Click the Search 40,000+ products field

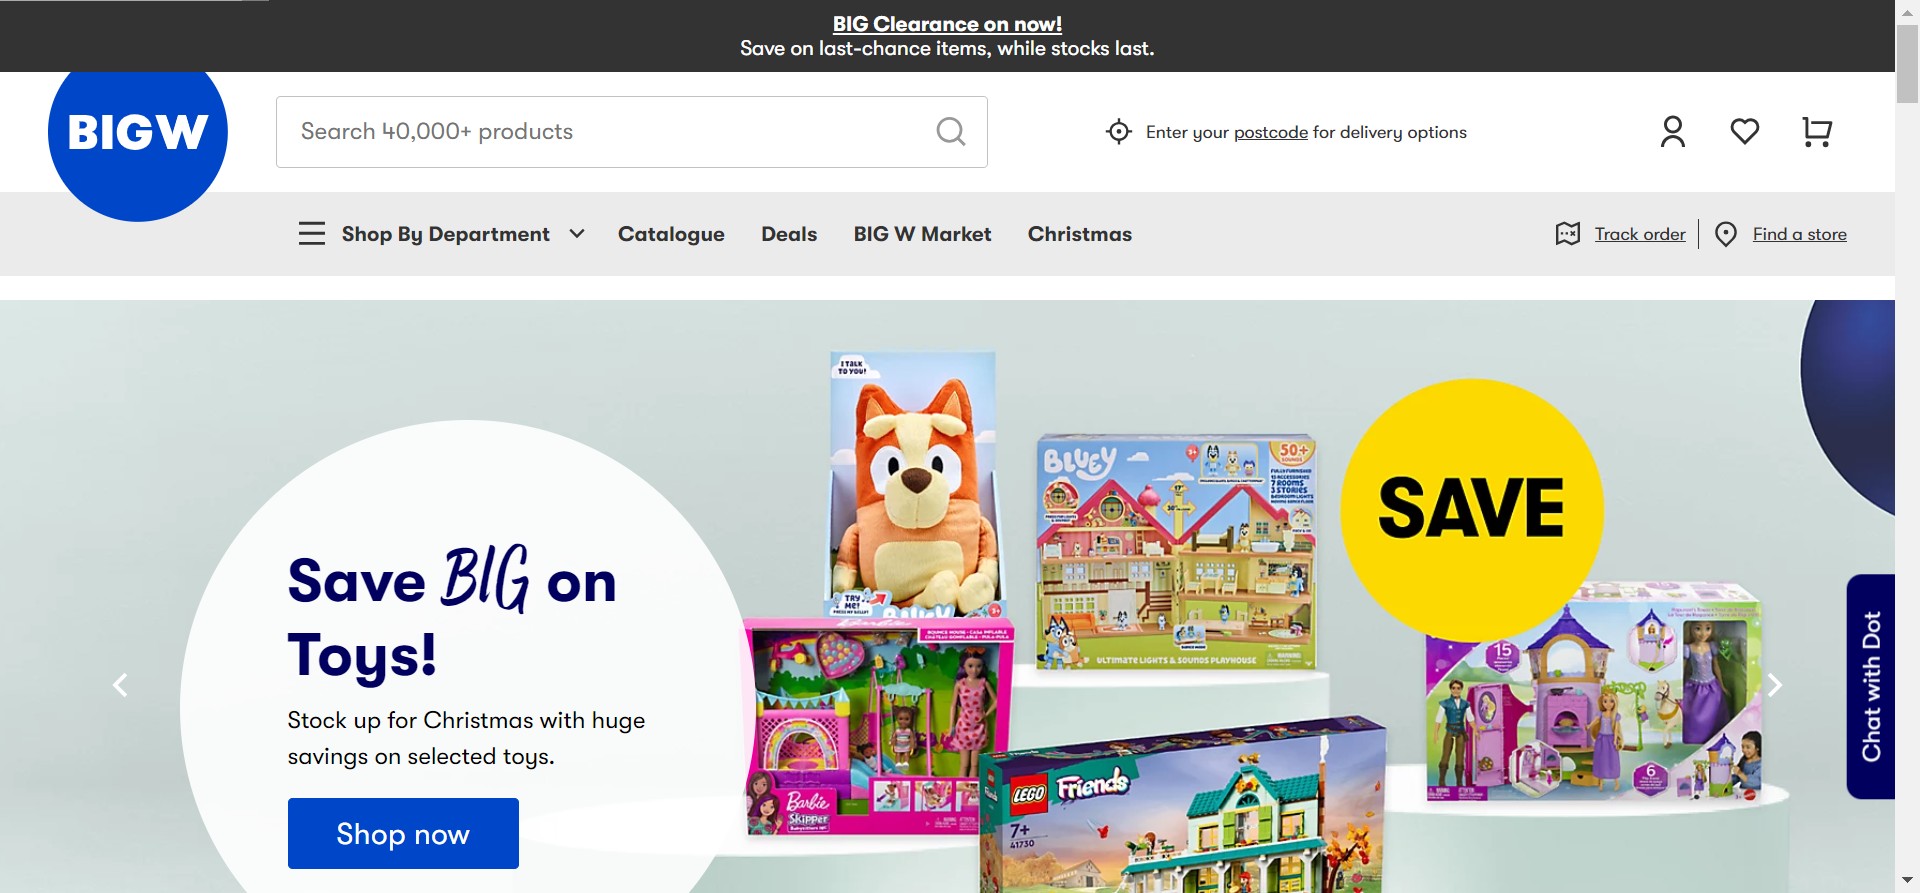(632, 132)
